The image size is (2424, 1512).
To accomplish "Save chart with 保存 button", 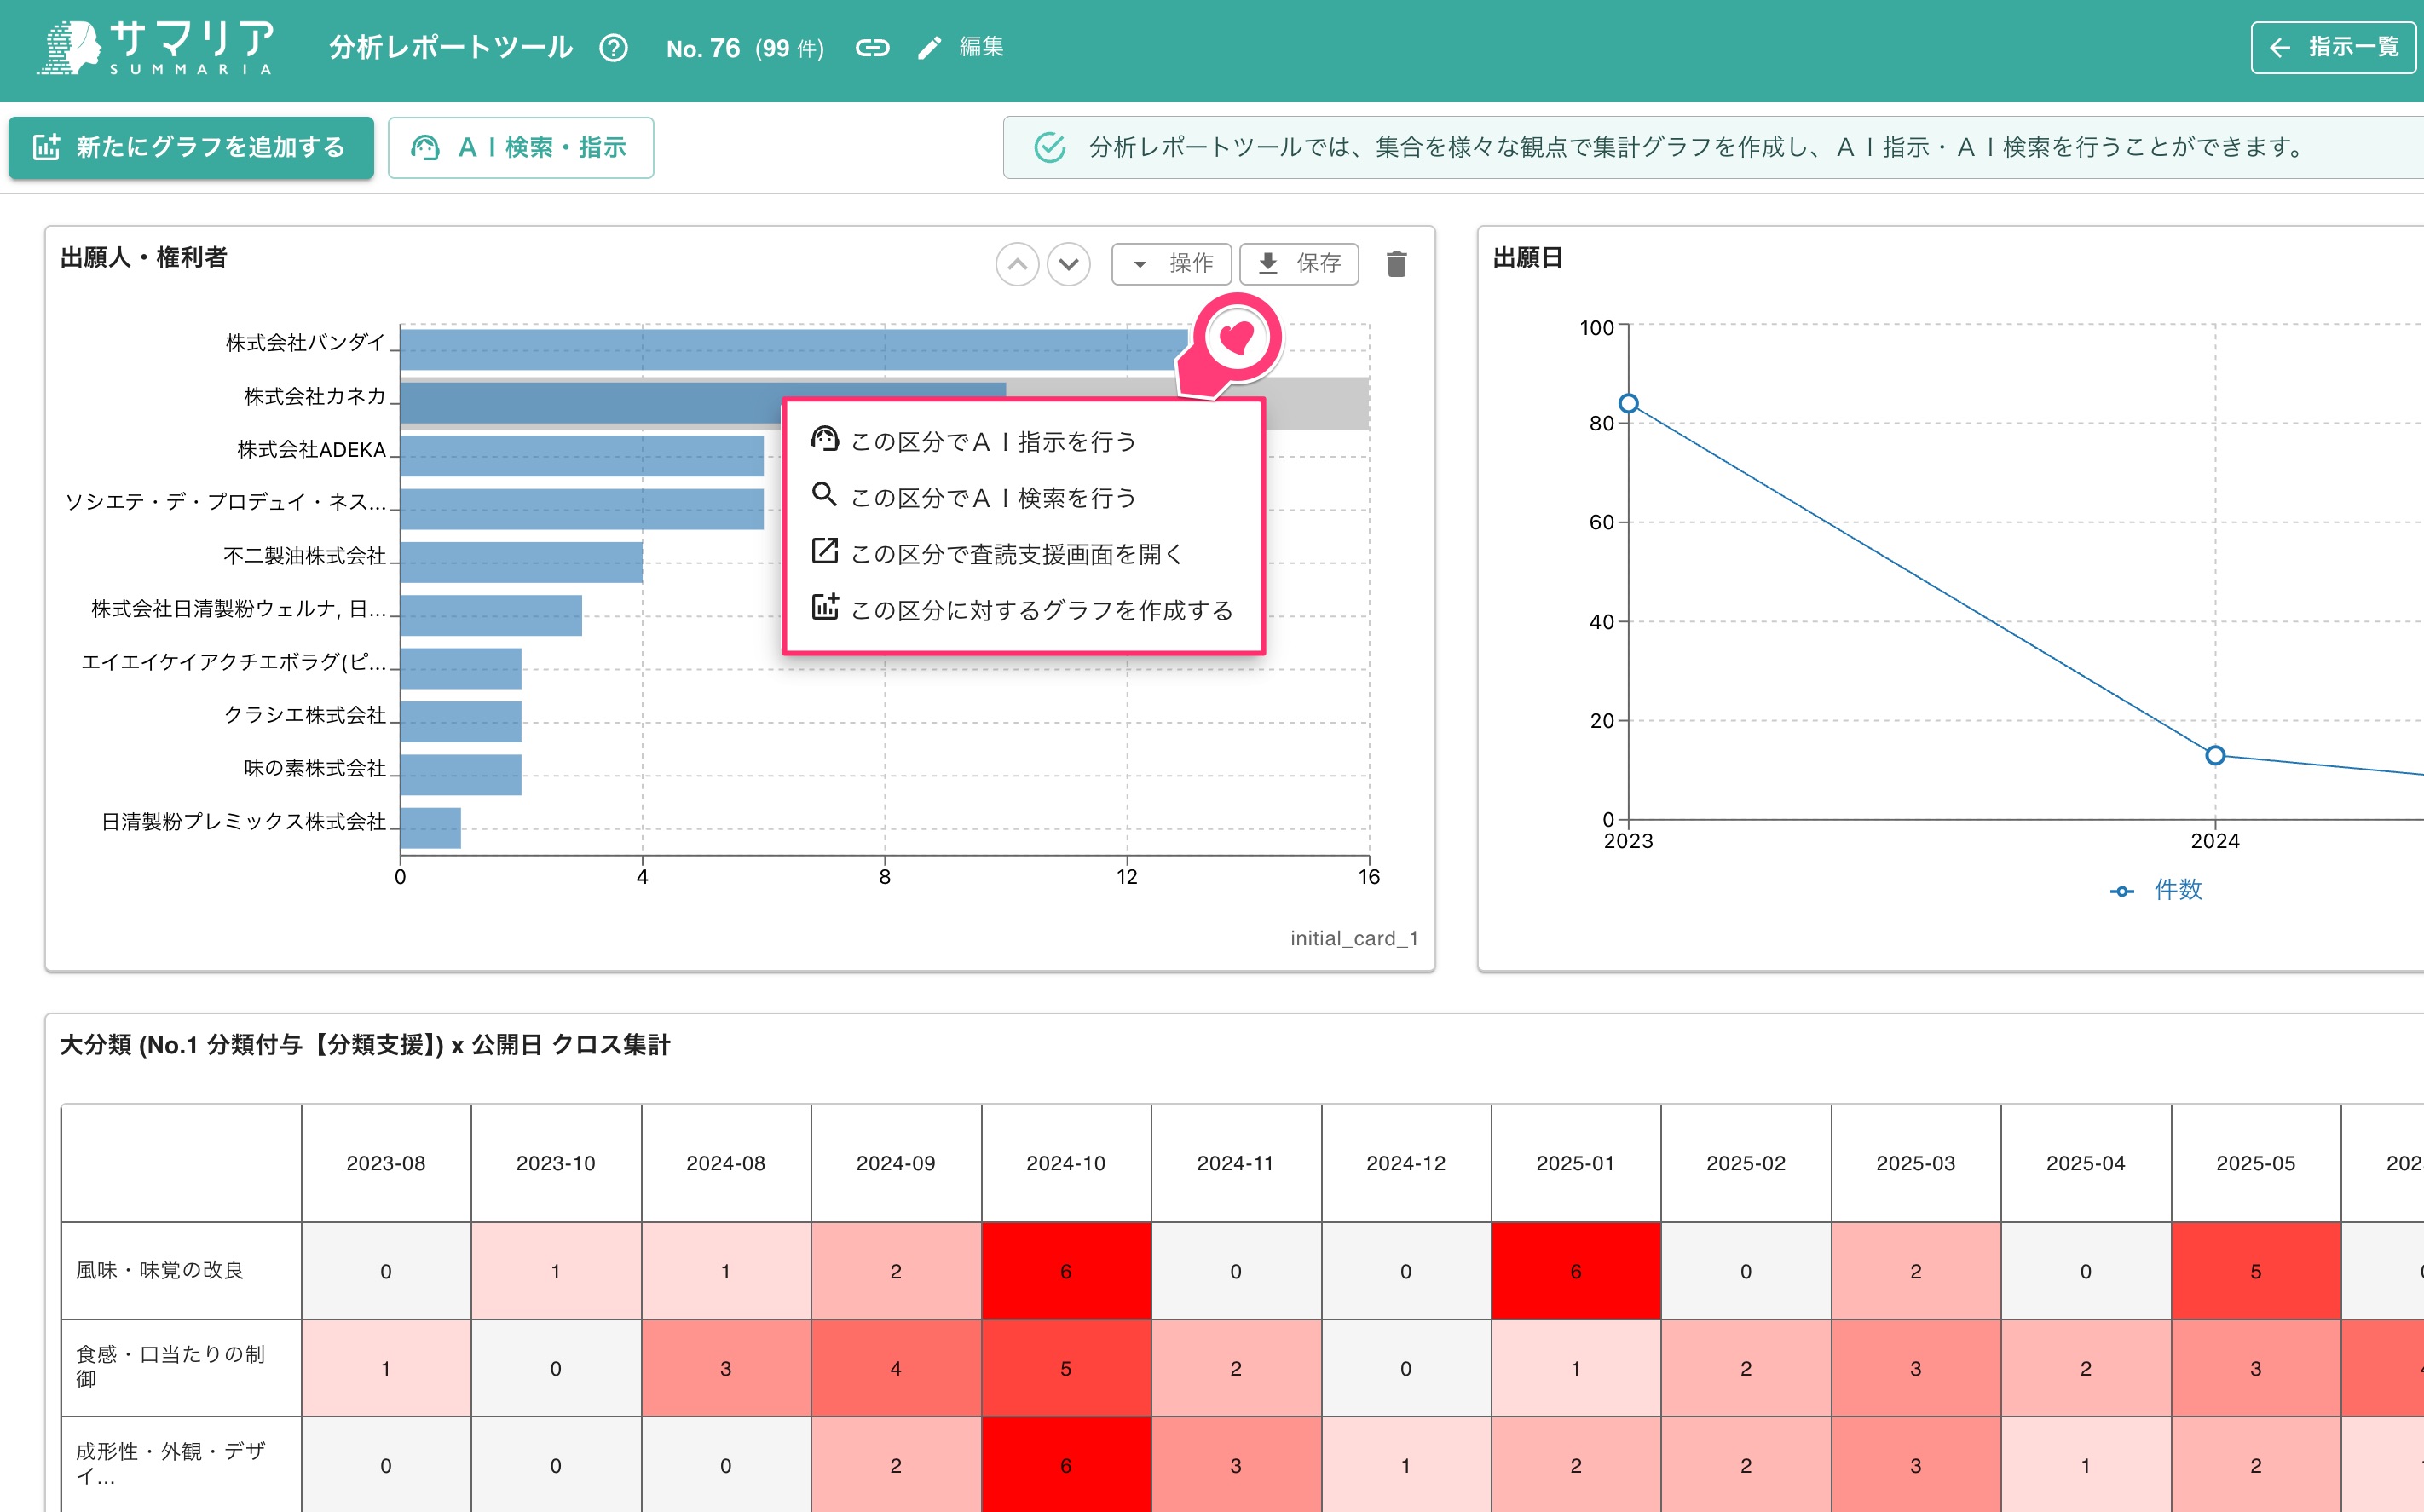I will [x=1299, y=264].
